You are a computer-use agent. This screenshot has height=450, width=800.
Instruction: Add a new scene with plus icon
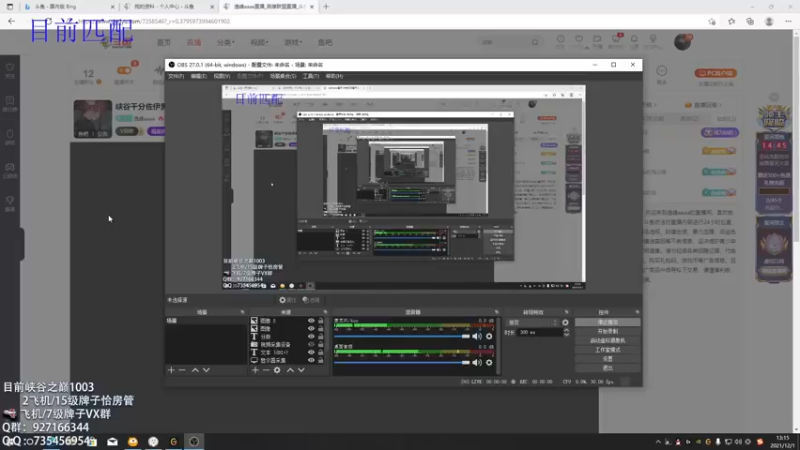(171, 370)
